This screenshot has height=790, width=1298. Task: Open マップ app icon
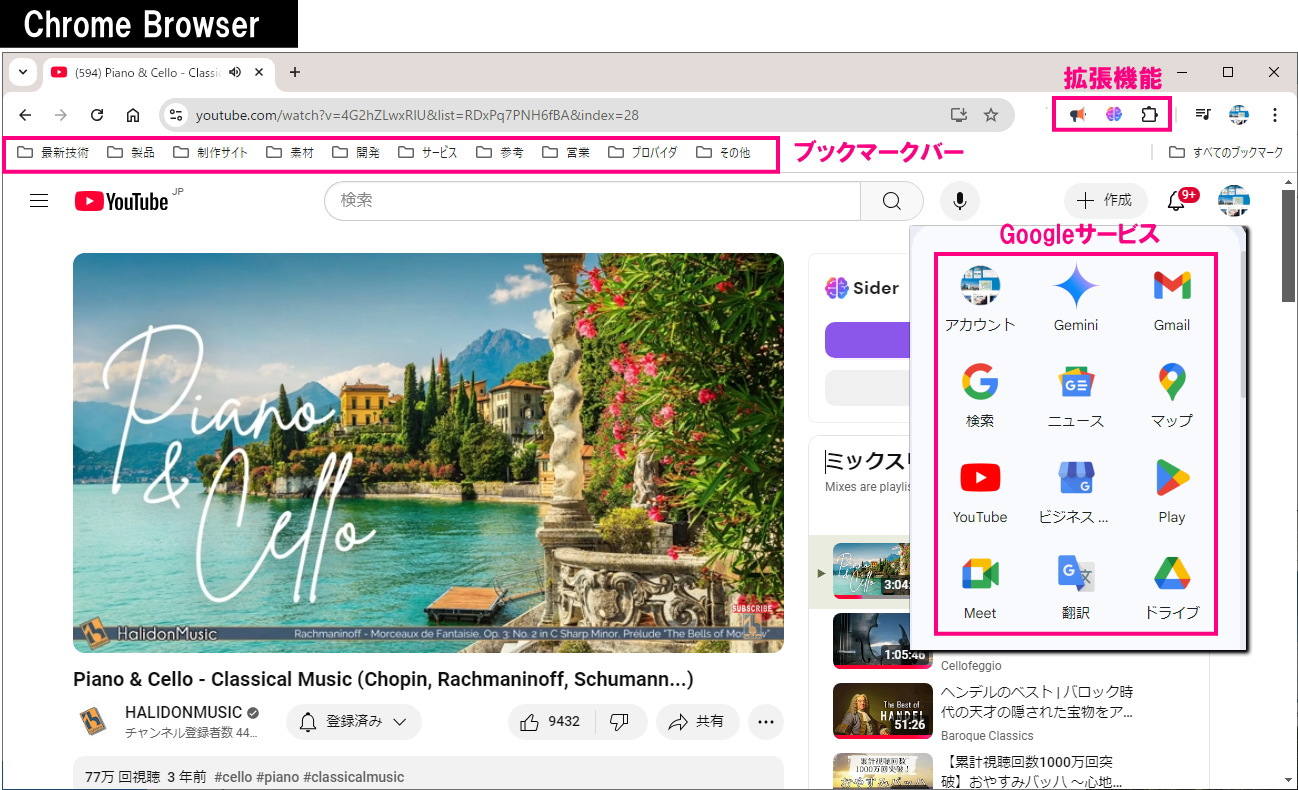[x=1172, y=394]
